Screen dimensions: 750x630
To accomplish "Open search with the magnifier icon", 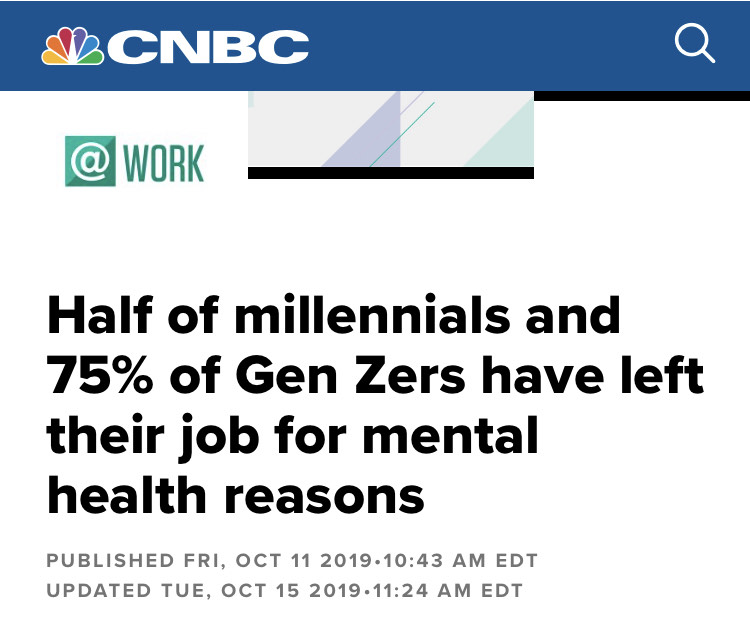I will tap(695, 44).
